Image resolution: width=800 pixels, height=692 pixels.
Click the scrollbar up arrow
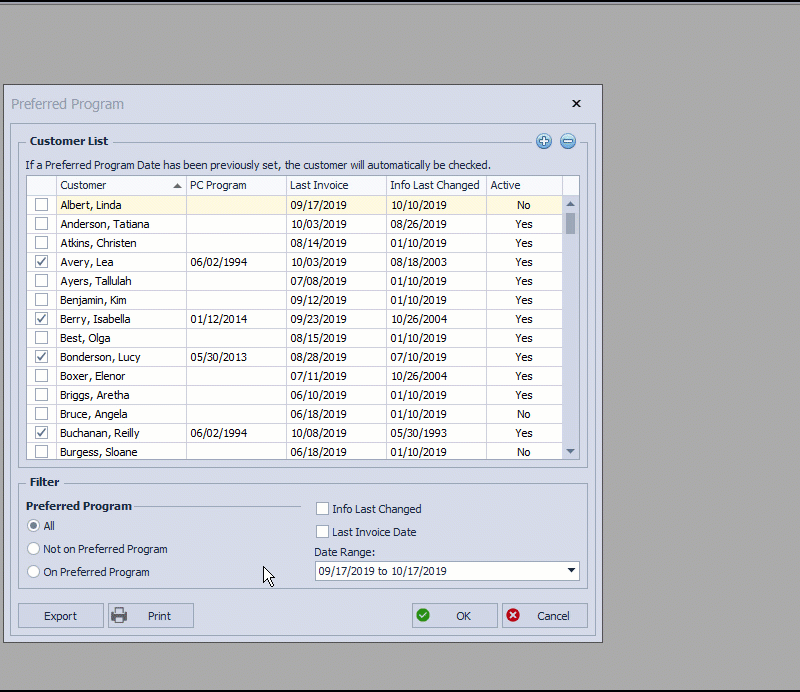pyautogui.click(x=570, y=204)
